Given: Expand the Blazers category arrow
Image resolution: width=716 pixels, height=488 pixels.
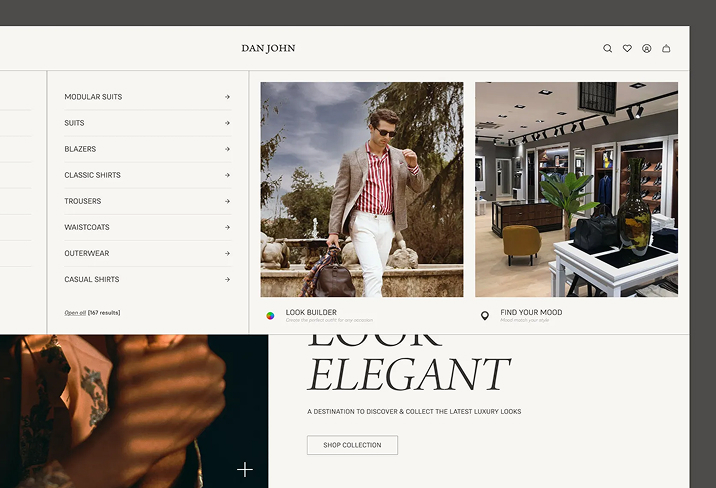Looking at the screenshot, I should tap(227, 149).
